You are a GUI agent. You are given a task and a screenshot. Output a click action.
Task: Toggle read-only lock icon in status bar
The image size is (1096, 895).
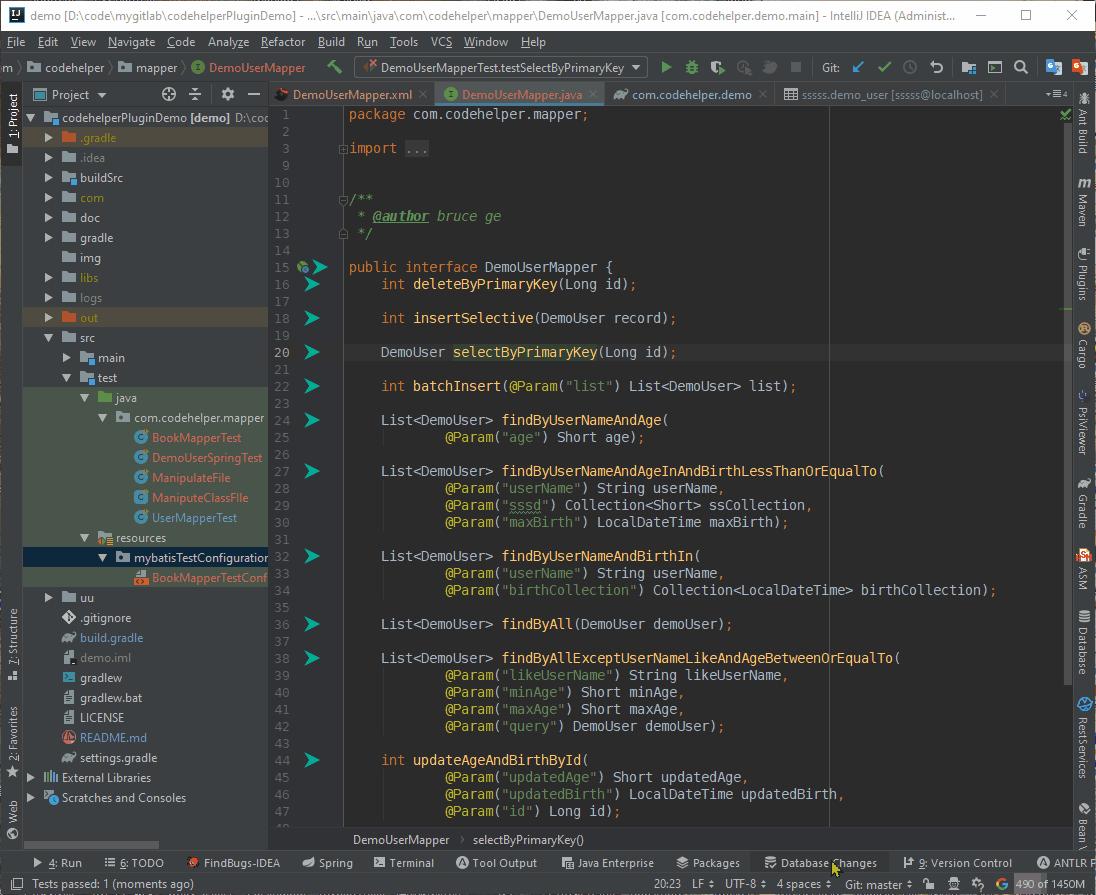tap(929, 884)
